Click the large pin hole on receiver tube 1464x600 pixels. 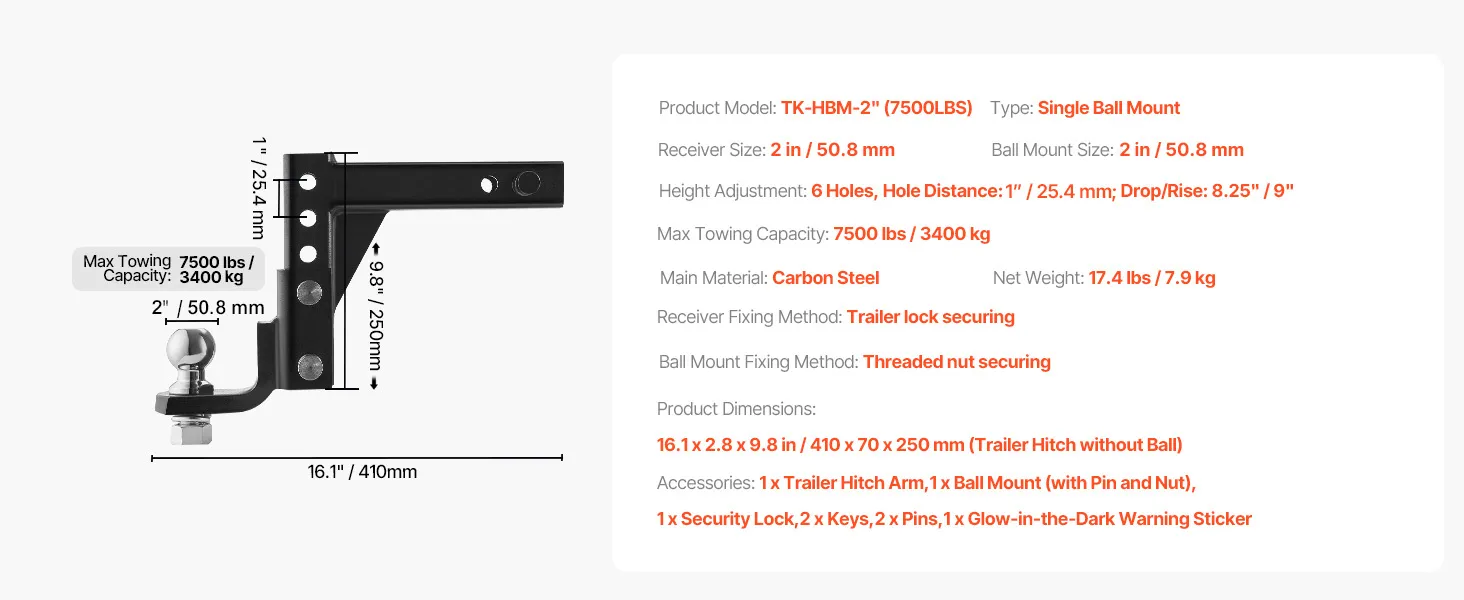click(525, 183)
